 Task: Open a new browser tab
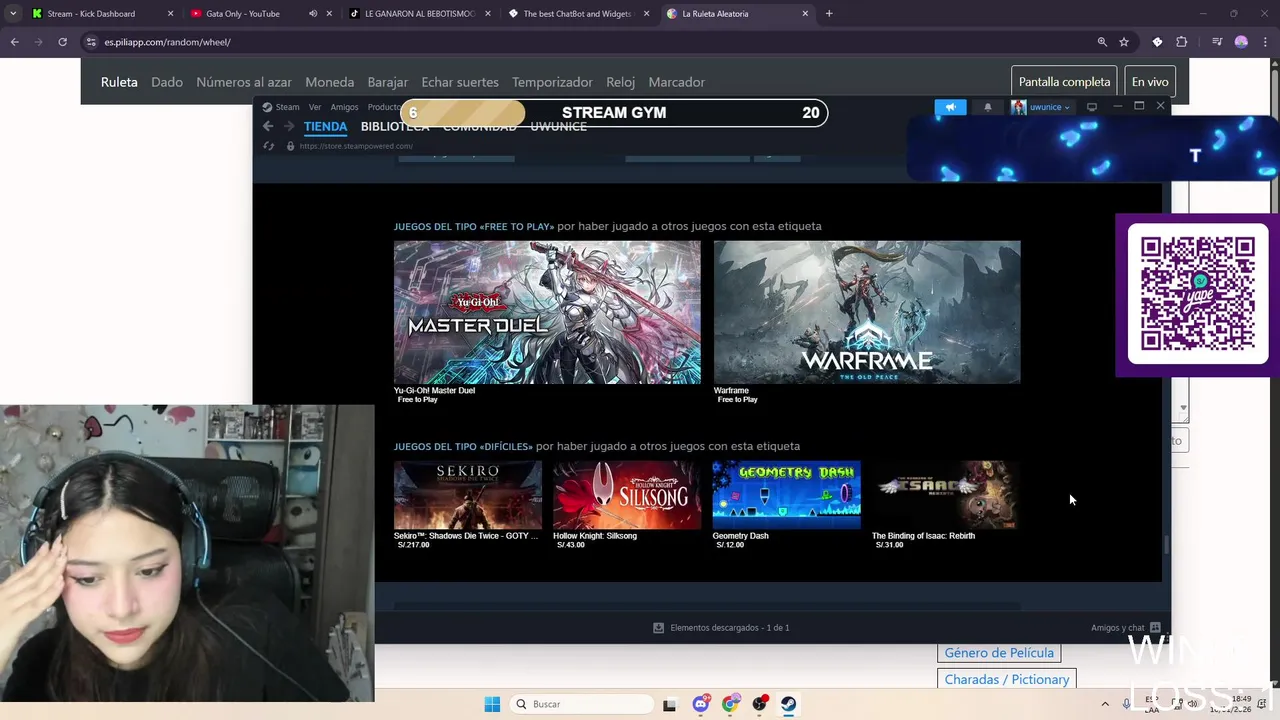pyautogui.click(x=829, y=14)
